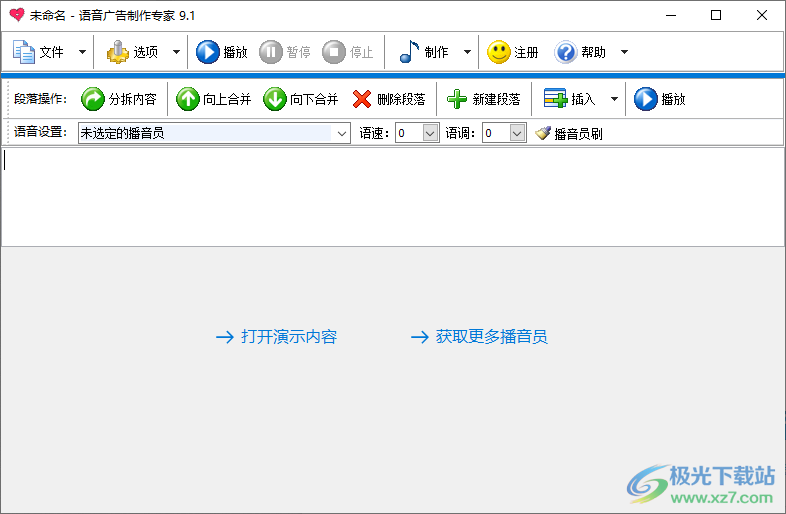Click inside the text editing area
This screenshot has width=786, height=514.
[393, 197]
